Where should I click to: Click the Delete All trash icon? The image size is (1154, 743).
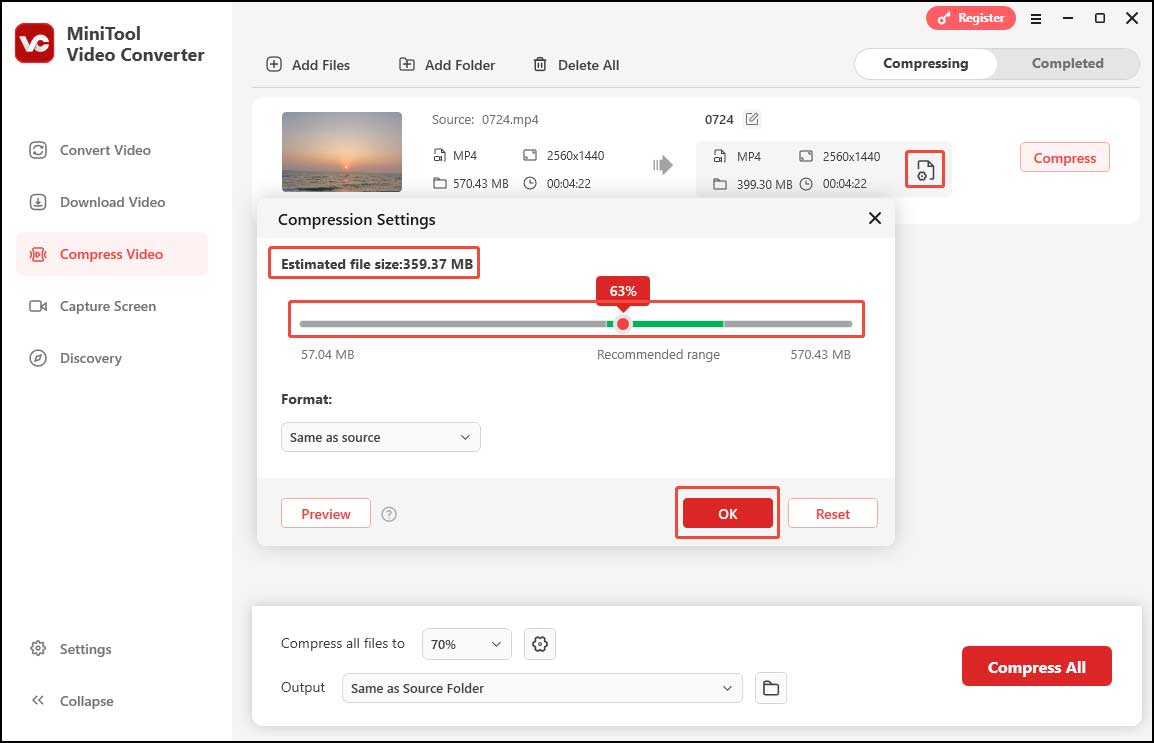point(539,64)
